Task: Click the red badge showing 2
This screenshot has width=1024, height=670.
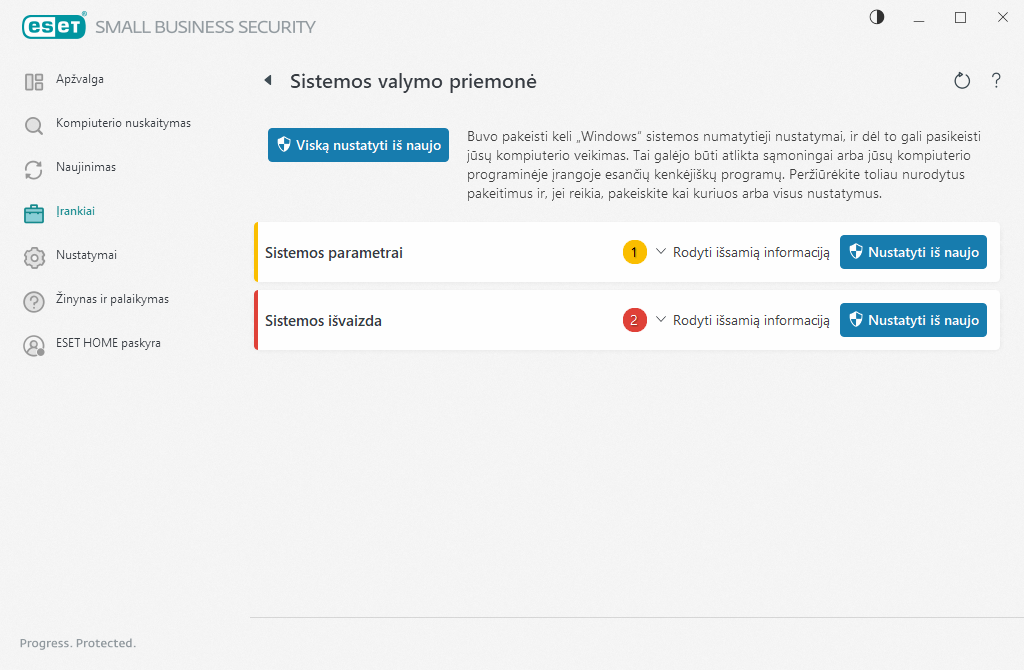Action: click(635, 321)
